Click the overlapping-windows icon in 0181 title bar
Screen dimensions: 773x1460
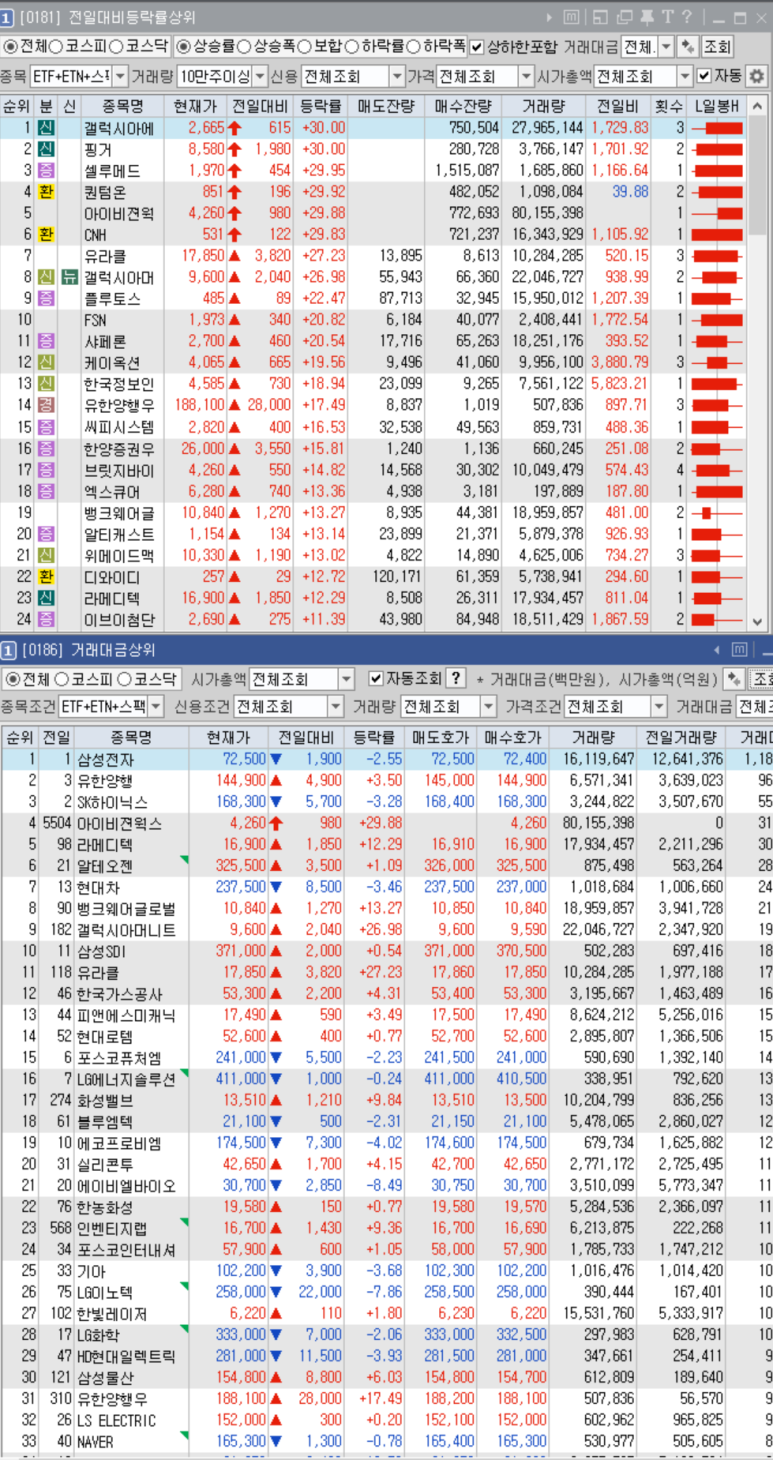coord(624,17)
